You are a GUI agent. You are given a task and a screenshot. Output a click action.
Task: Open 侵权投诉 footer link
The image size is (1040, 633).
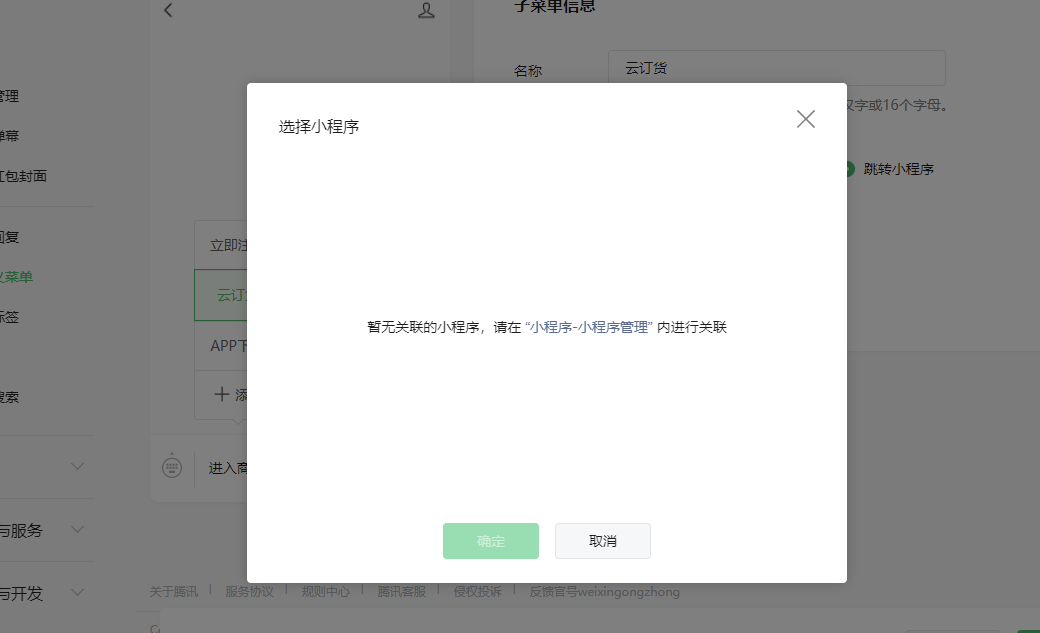coord(478,591)
